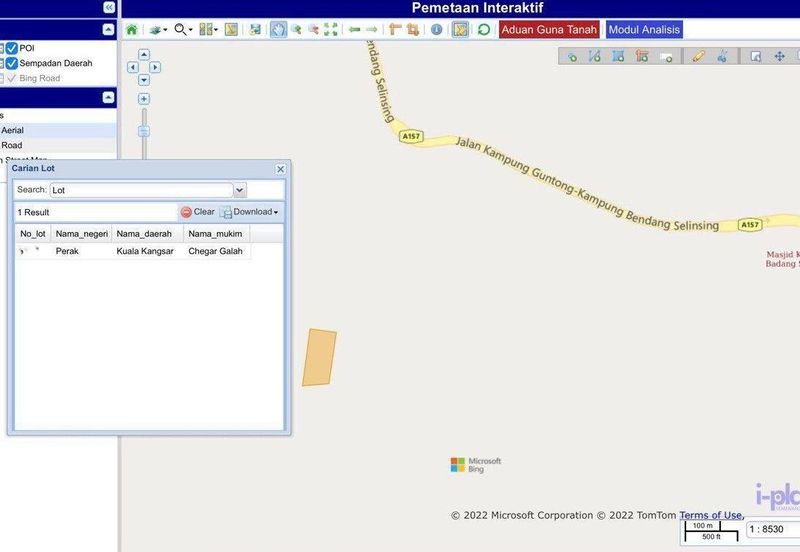Collapse the left sidebar panel

pos(108,7)
